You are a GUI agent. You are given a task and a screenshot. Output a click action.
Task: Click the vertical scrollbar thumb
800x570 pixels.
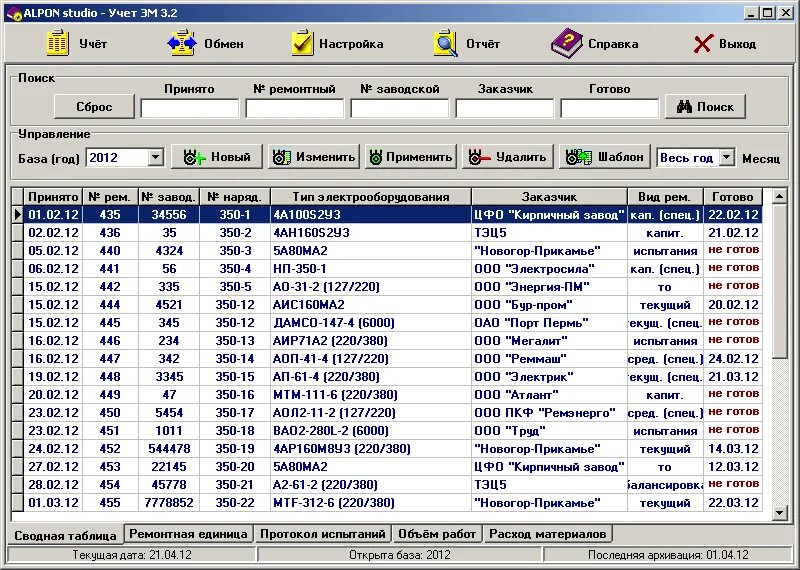(780, 282)
